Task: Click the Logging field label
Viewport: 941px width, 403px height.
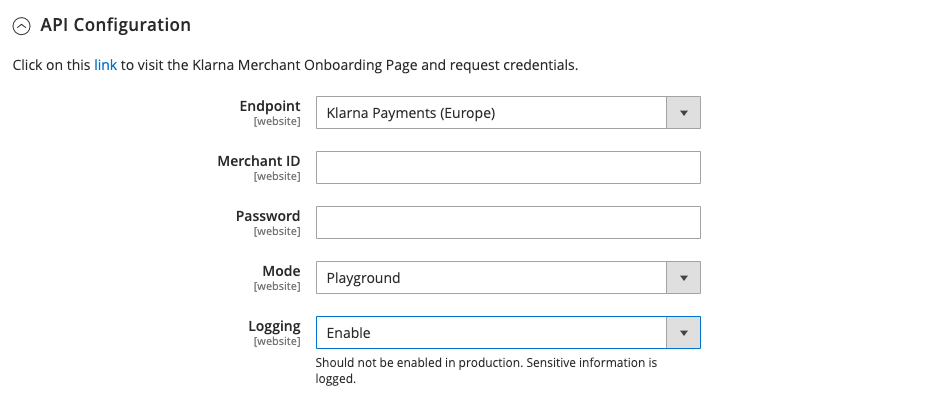Action: [274, 326]
